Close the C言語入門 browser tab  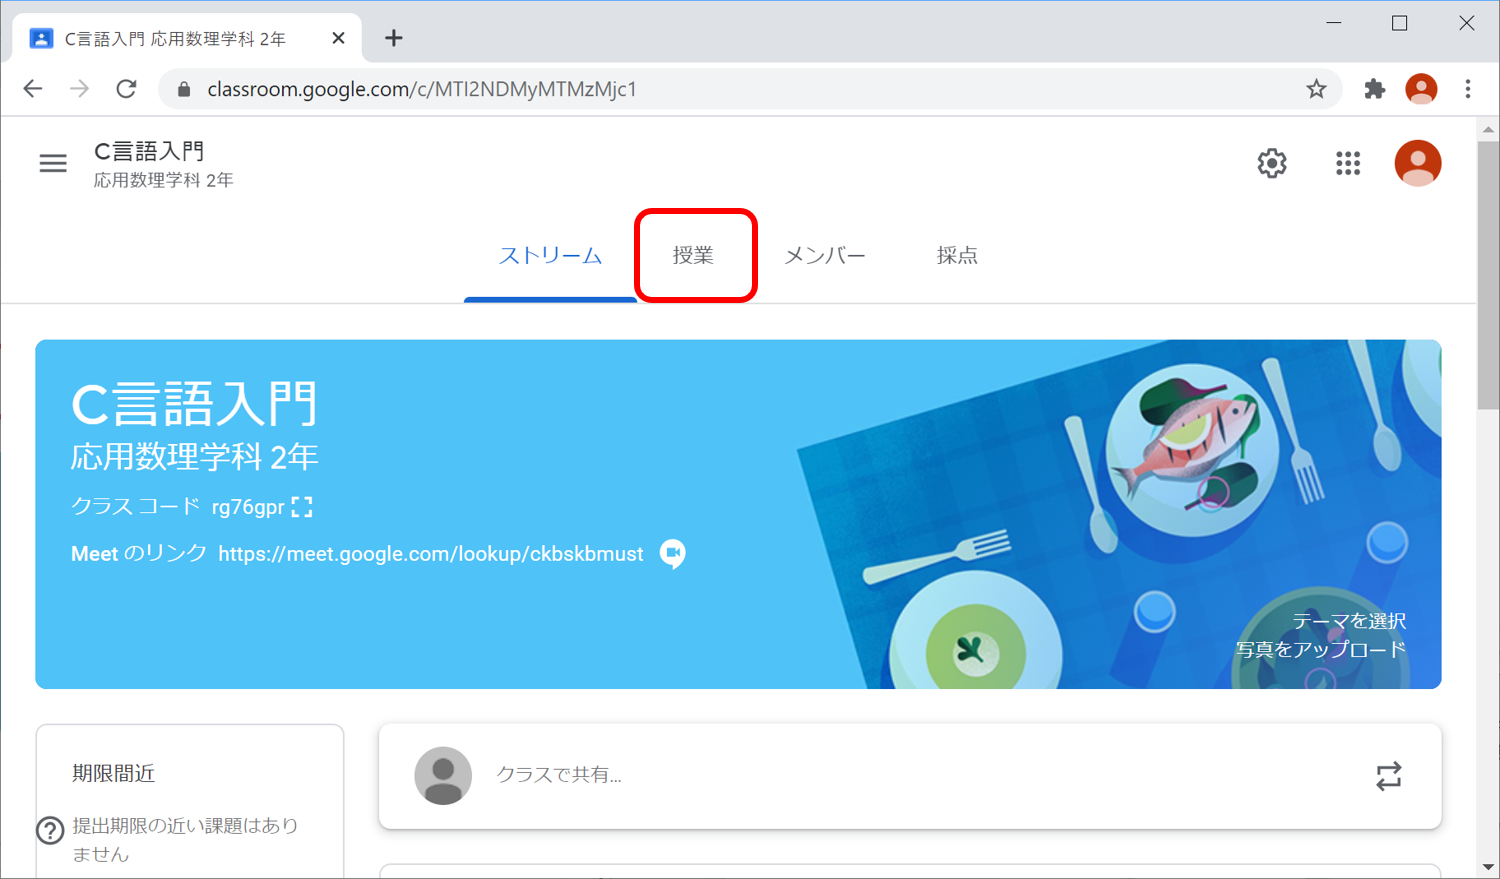(x=338, y=38)
